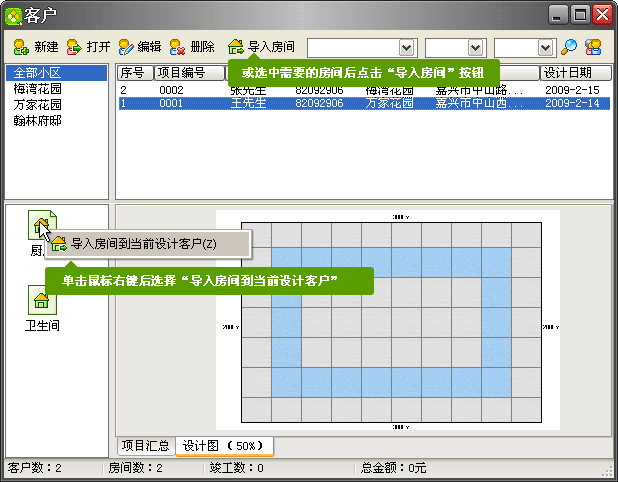Click the magnifier search icon
Image resolution: width=618 pixels, height=482 pixels.
click(569, 47)
